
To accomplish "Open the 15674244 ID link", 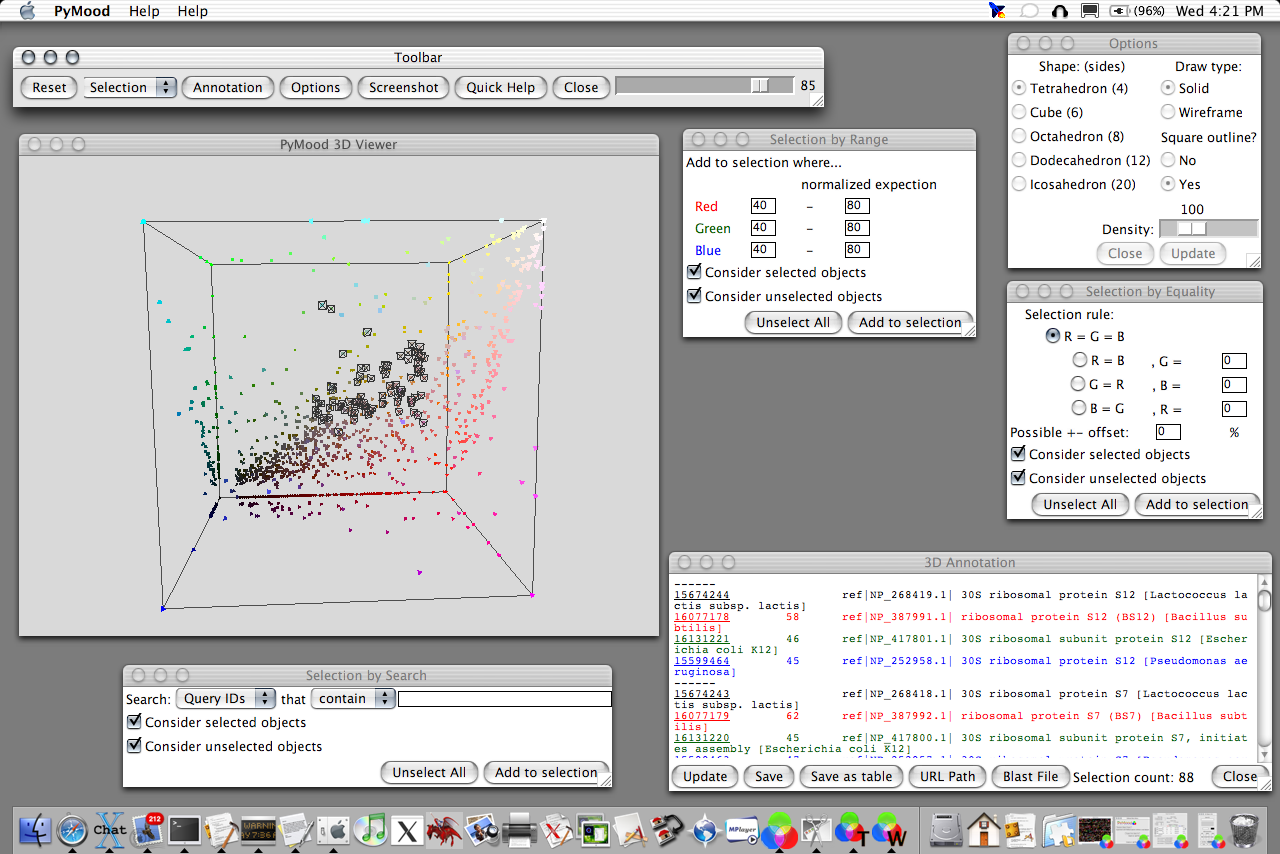I will point(701,595).
